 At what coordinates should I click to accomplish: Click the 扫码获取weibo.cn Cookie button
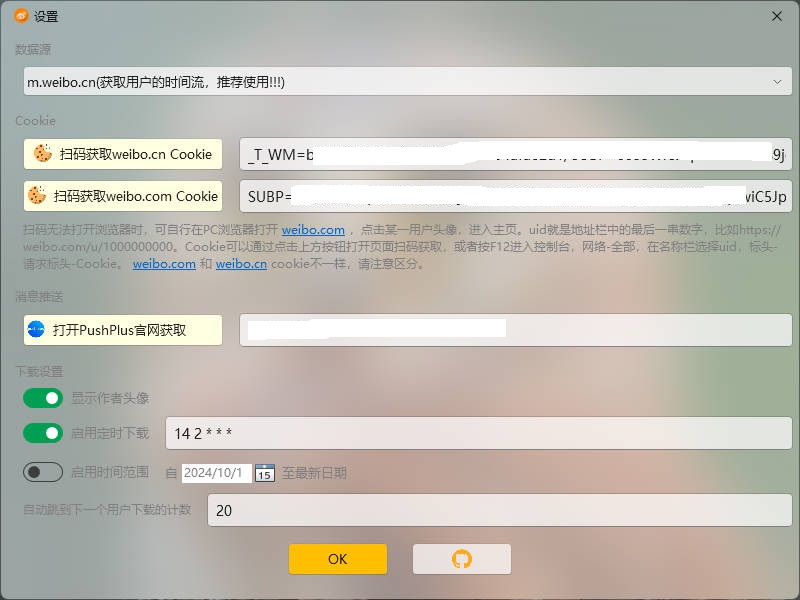[123, 154]
